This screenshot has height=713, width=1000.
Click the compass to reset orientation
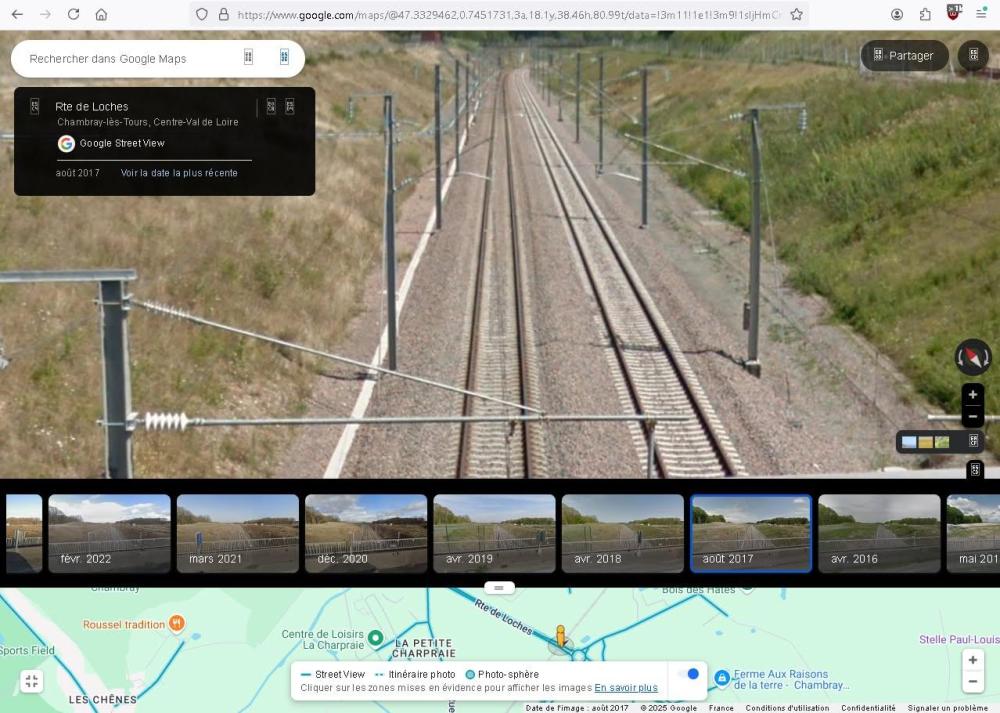click(973, 357)
